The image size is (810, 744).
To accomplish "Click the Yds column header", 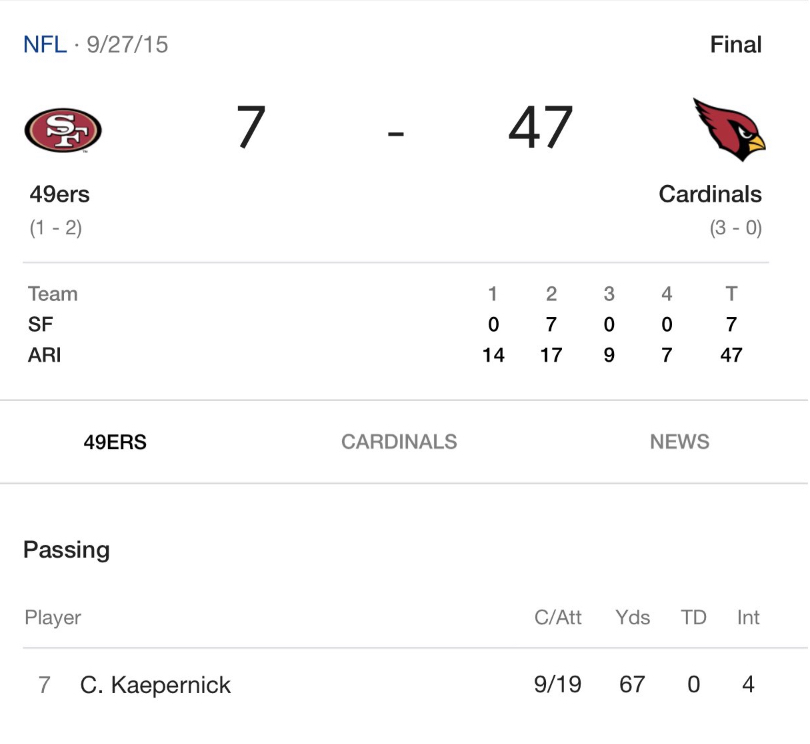I will pyautogui.click(x=632, y=617).
